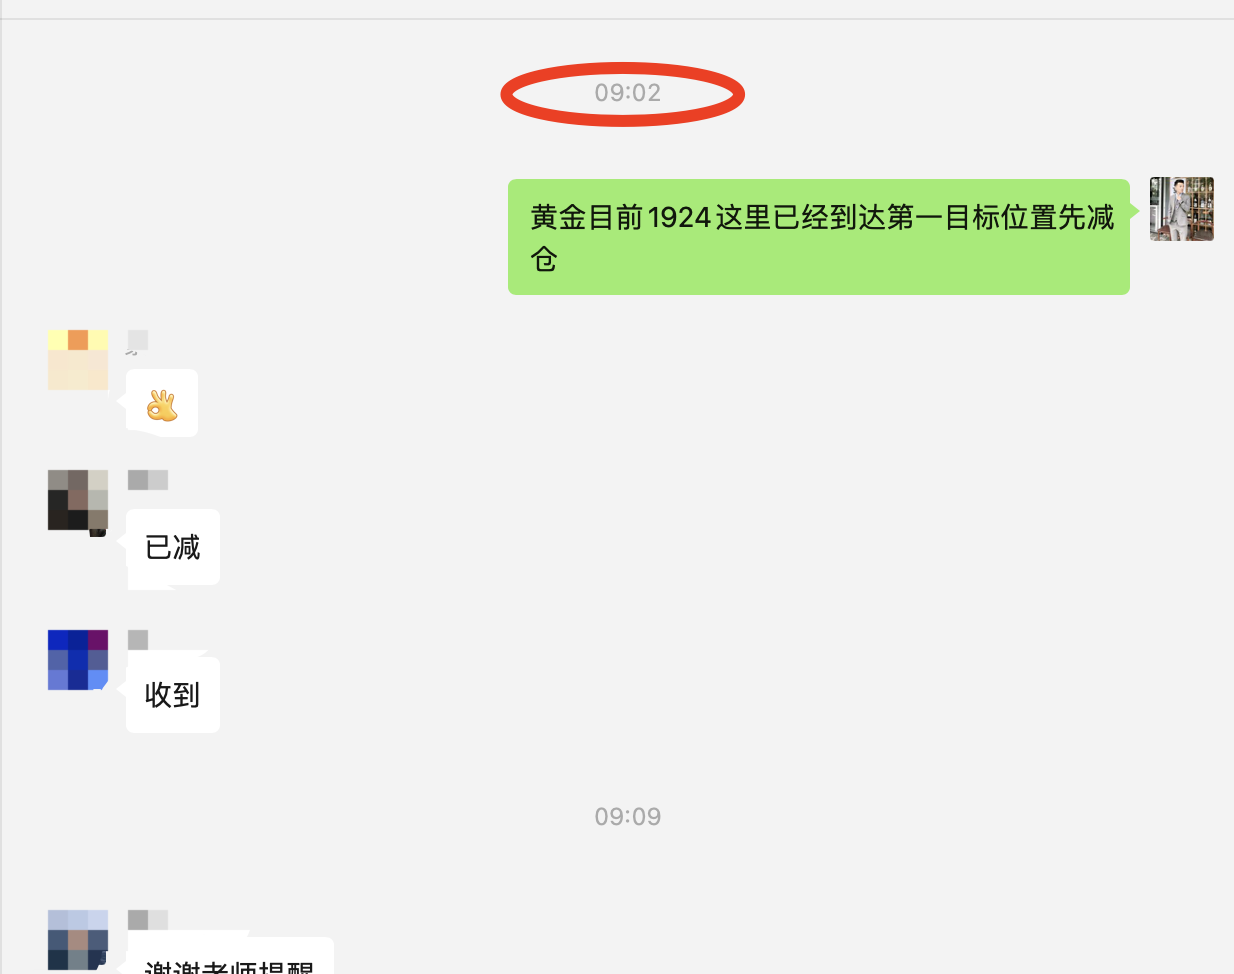Click the red oval annotation edge around the time
Image resolution: width=1234 pixels, height=974 pixels.
pos(506,94)
